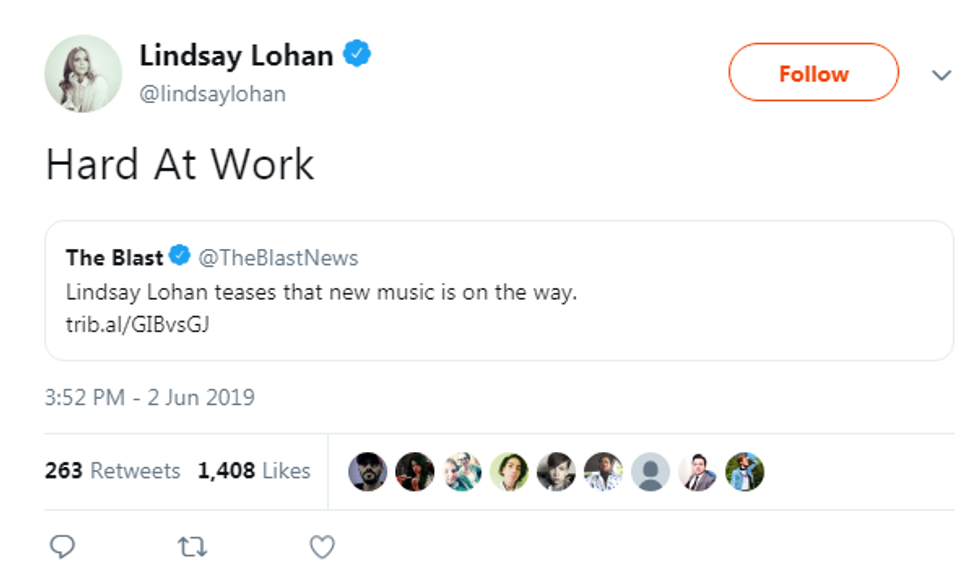View the 263 Retweets list
Viewport: 980px width, 577px height.
click(x=112, y=471)
